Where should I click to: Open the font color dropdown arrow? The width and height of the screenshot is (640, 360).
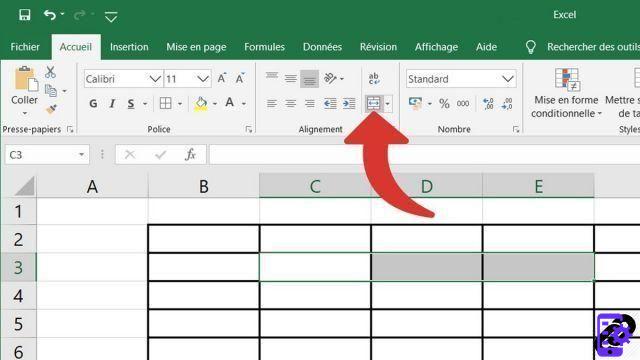pos(244,104)
